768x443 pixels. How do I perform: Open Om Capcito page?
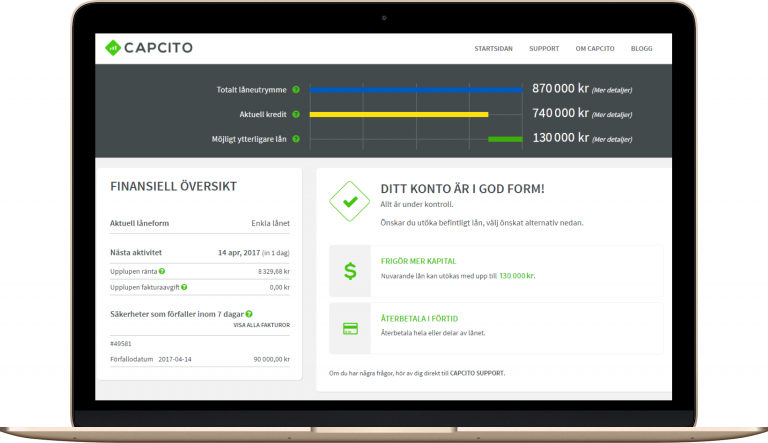[x=595, y=49]
